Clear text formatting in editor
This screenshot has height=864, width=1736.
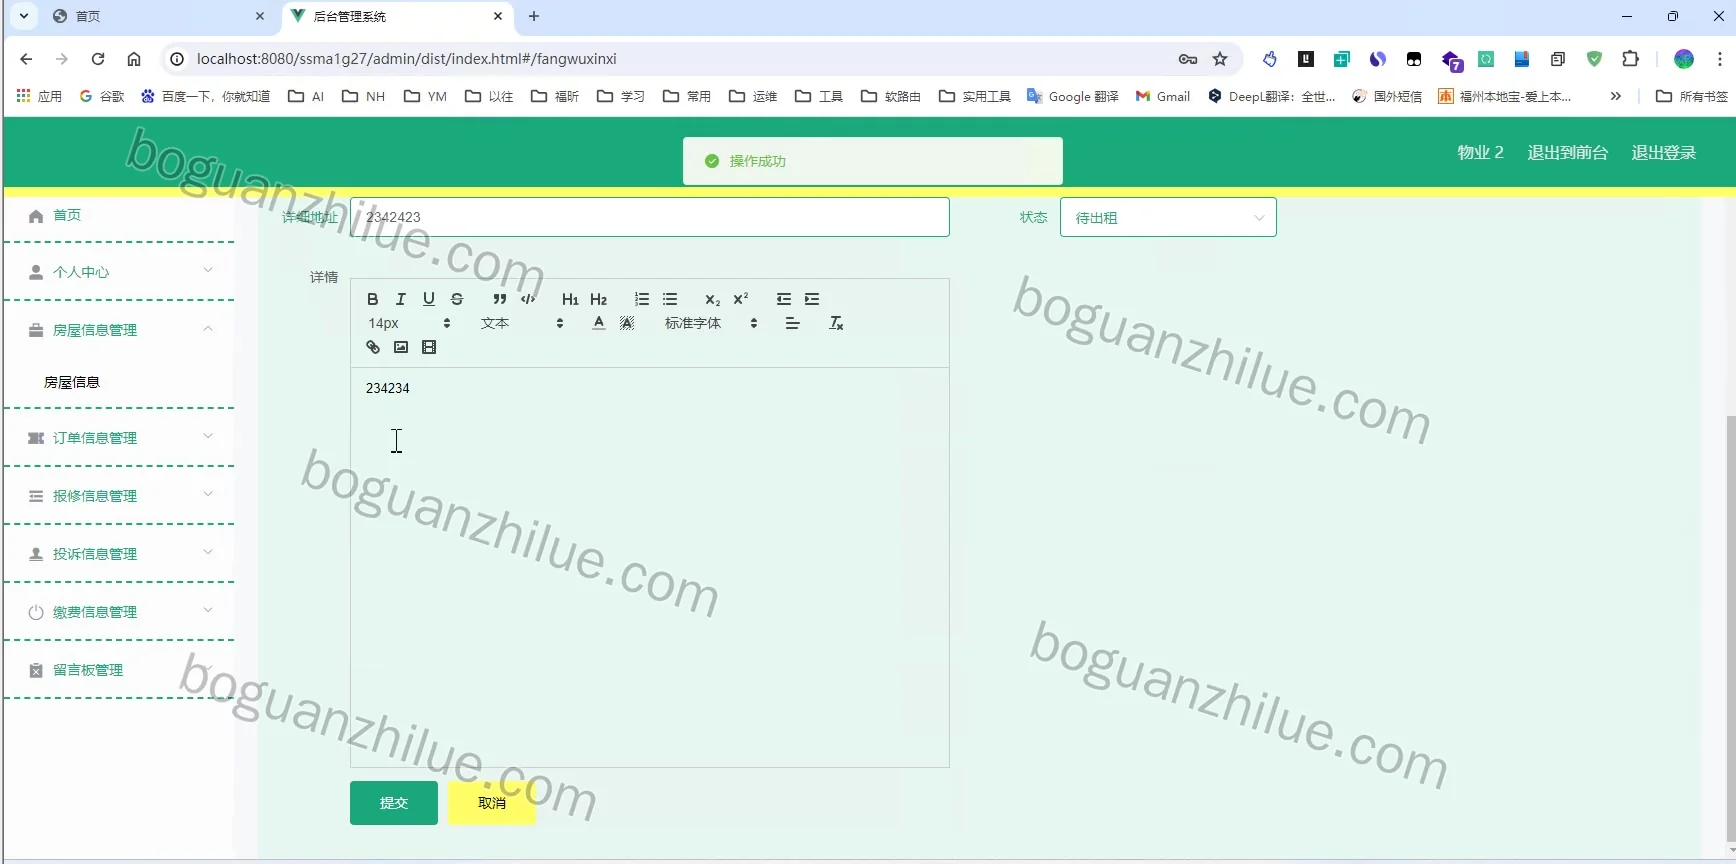(x=836, y=323)
